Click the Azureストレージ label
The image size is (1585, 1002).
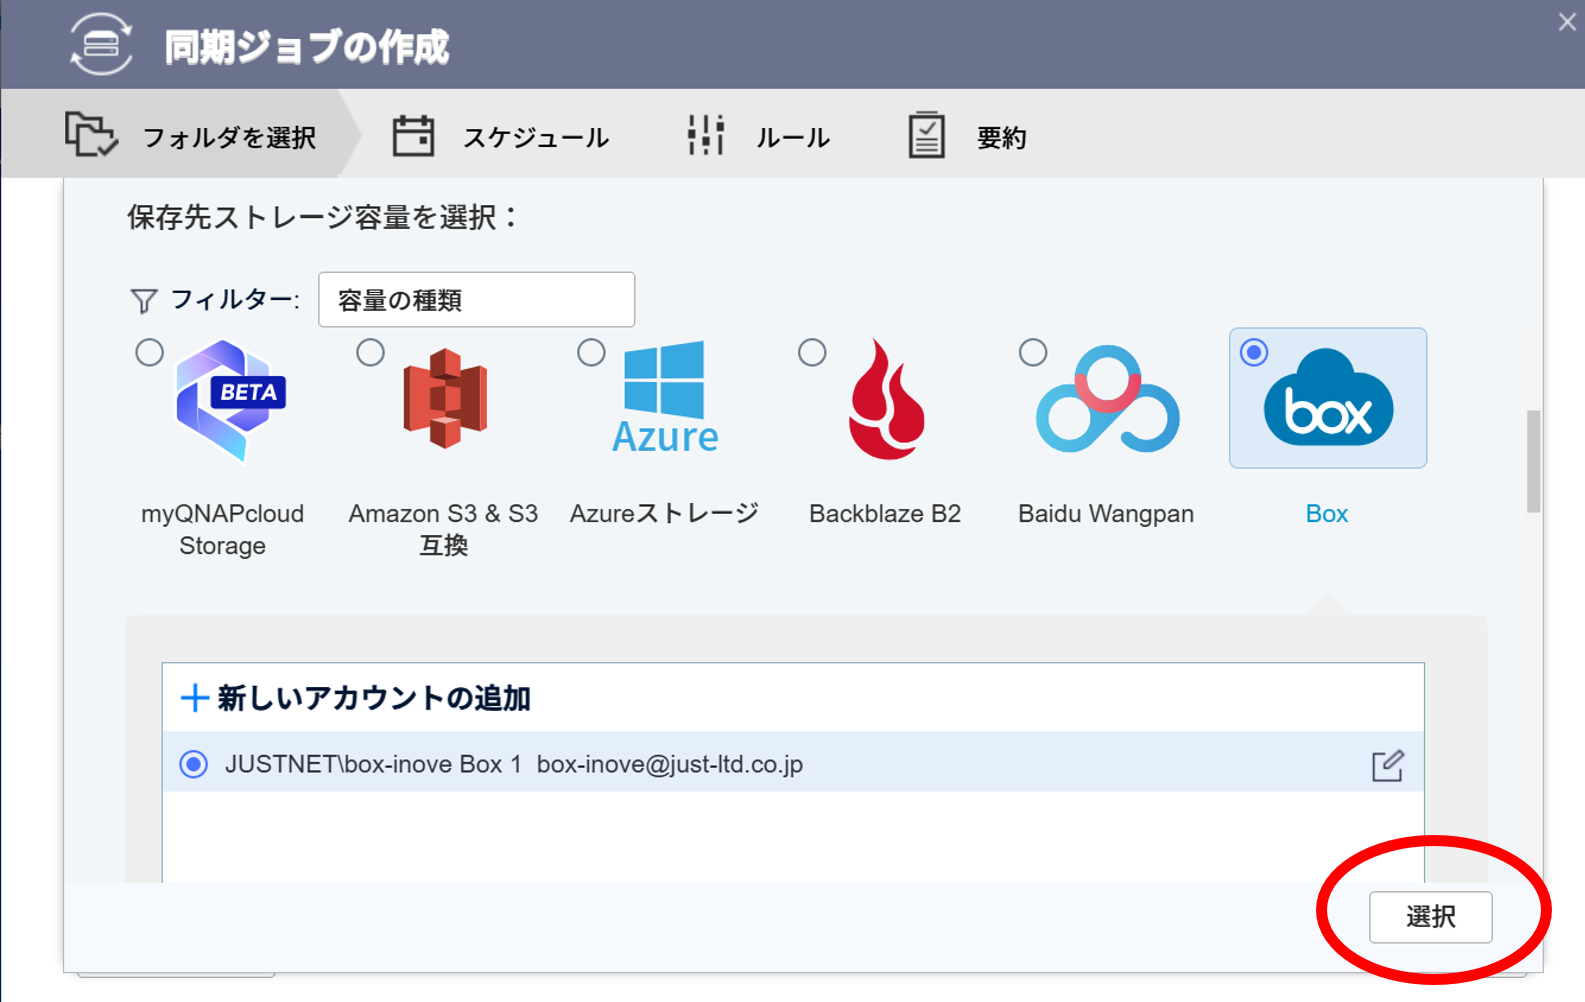pyautogui.click(x=664, y=514)
